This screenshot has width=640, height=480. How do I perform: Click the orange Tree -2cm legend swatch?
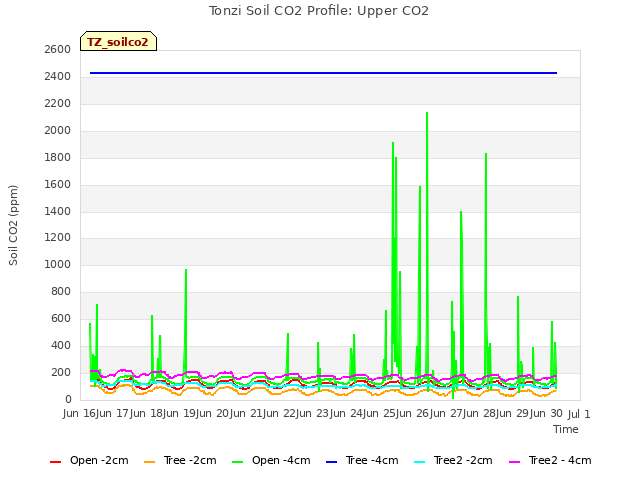149,462
